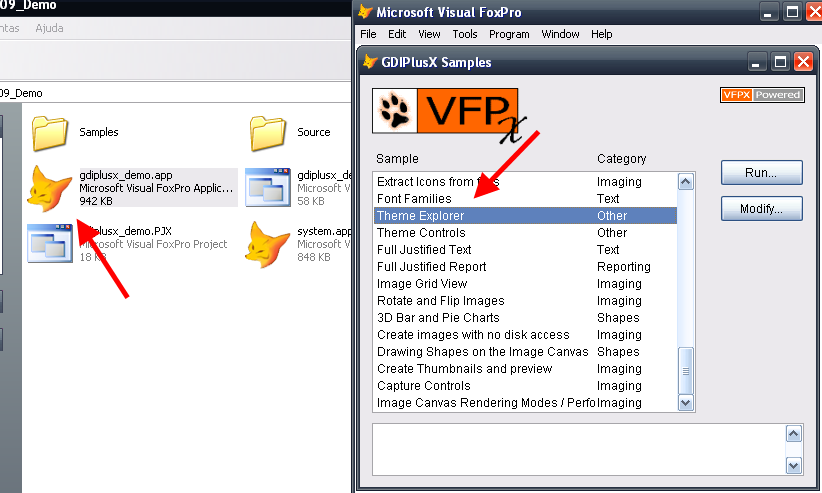Open the Program menu
The width and height of the screenshot is (822, 493).
[x=509, y=34]
